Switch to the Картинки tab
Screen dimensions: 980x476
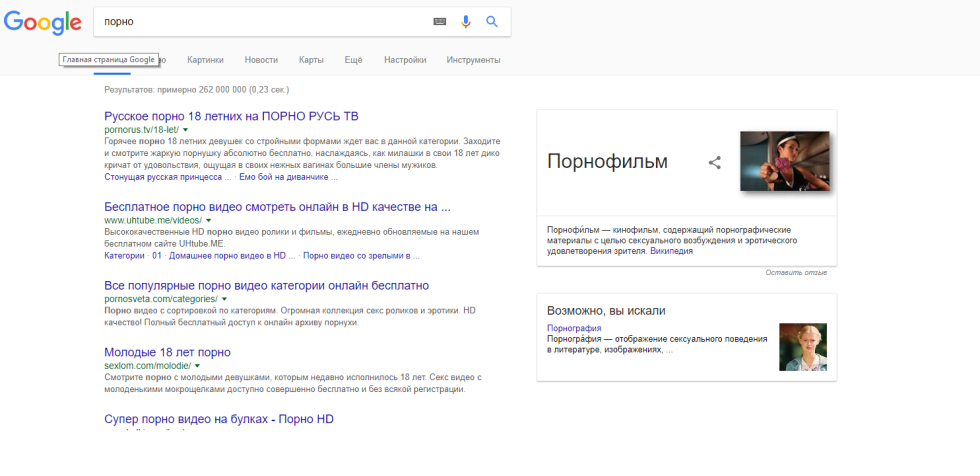click(205, 60)
